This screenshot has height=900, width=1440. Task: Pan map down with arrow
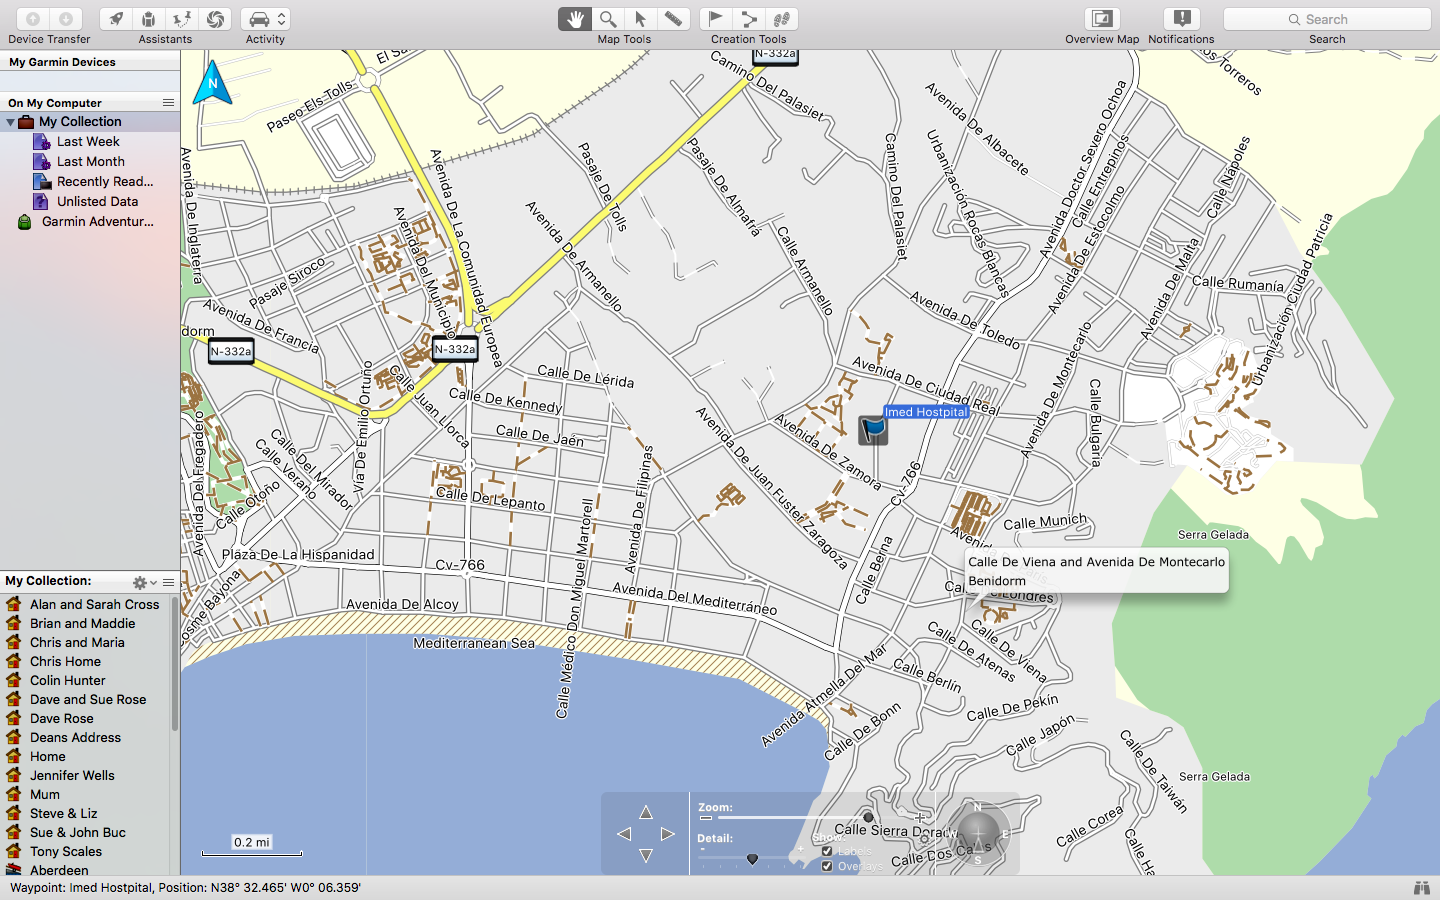(646, 856)
